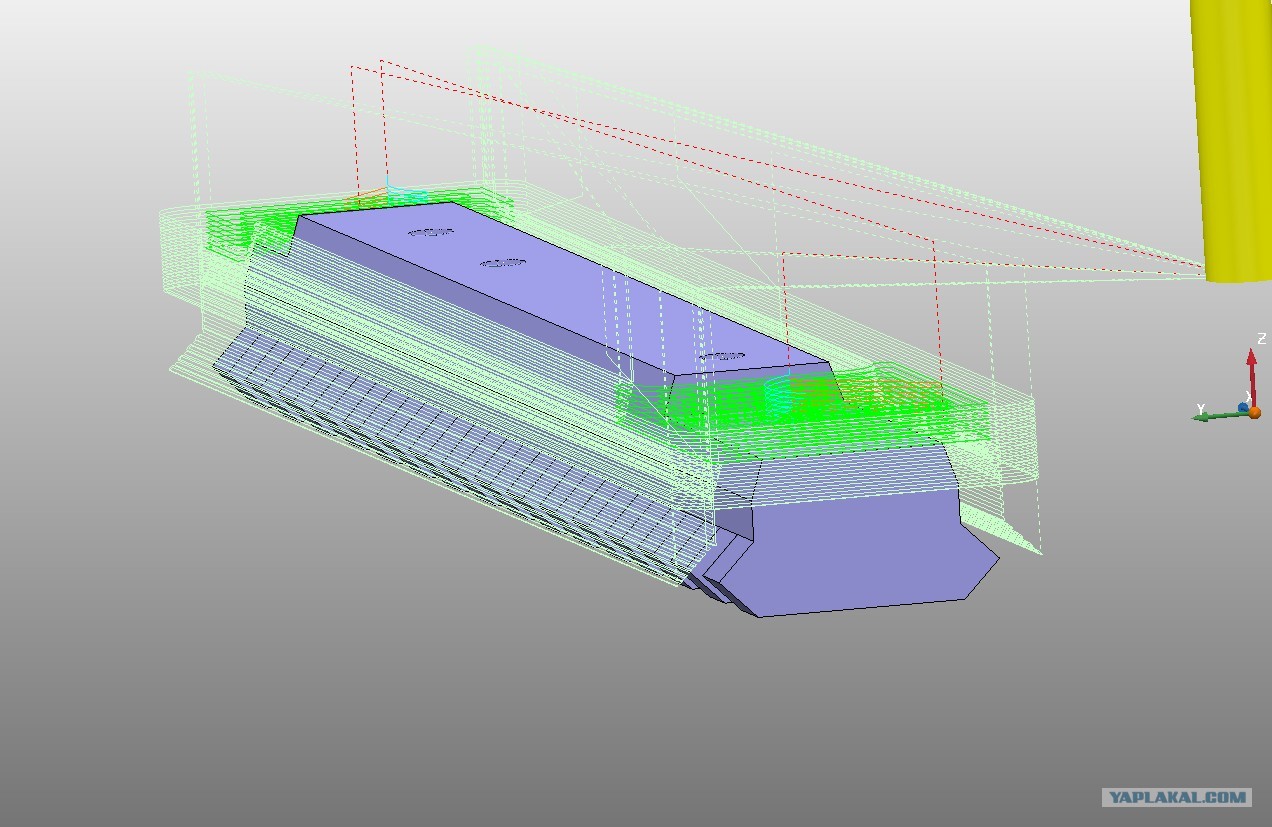Image resolution: width=1272 pixels, height=827 pixels.
Task: Select the blue X axis ball
Action: pyautogui.click(x=1243, y=408)
